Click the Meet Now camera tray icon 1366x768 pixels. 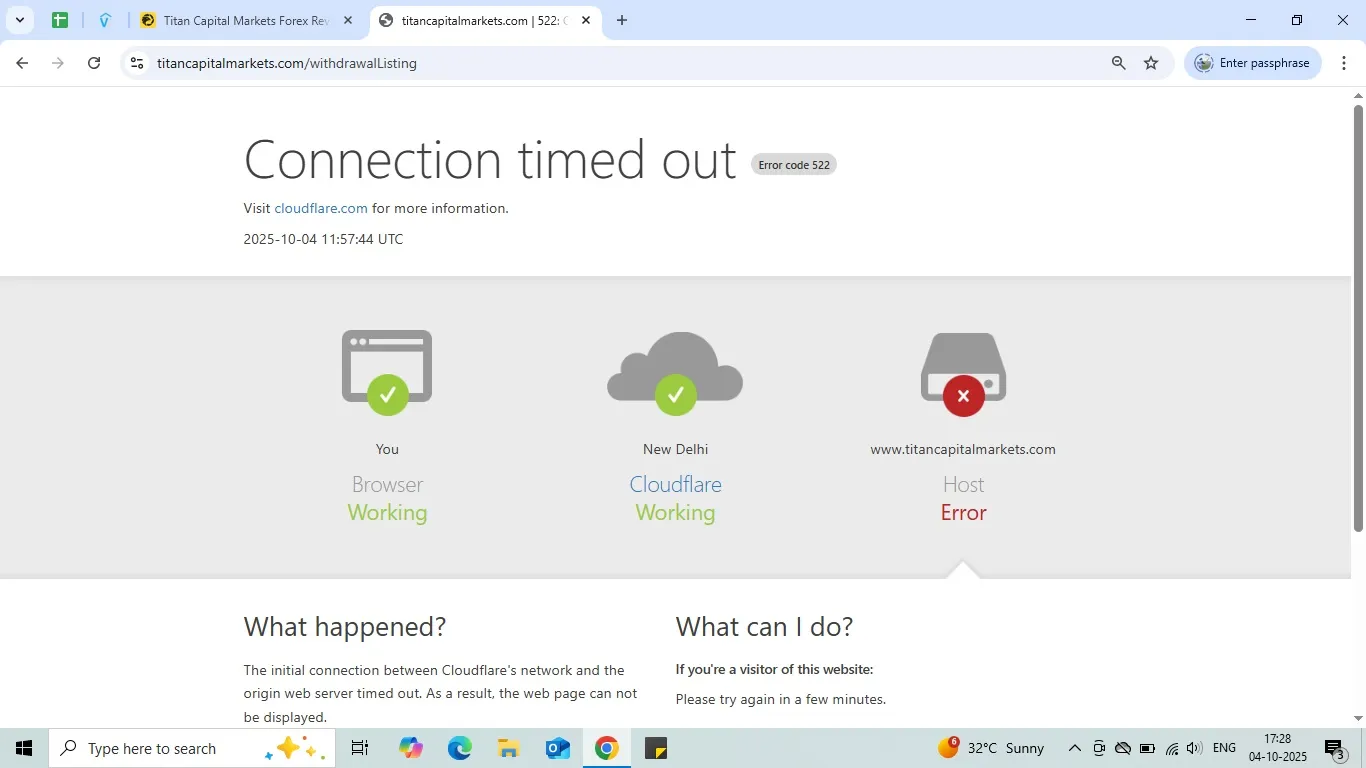tap(1099, 748)
